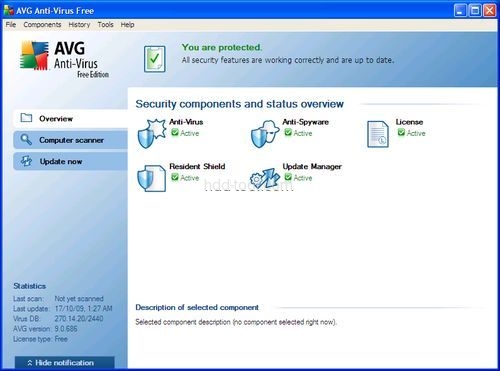Open the History menu
Image resolution: width=500 pixels, height=371 pixels.
coord(79,25)
